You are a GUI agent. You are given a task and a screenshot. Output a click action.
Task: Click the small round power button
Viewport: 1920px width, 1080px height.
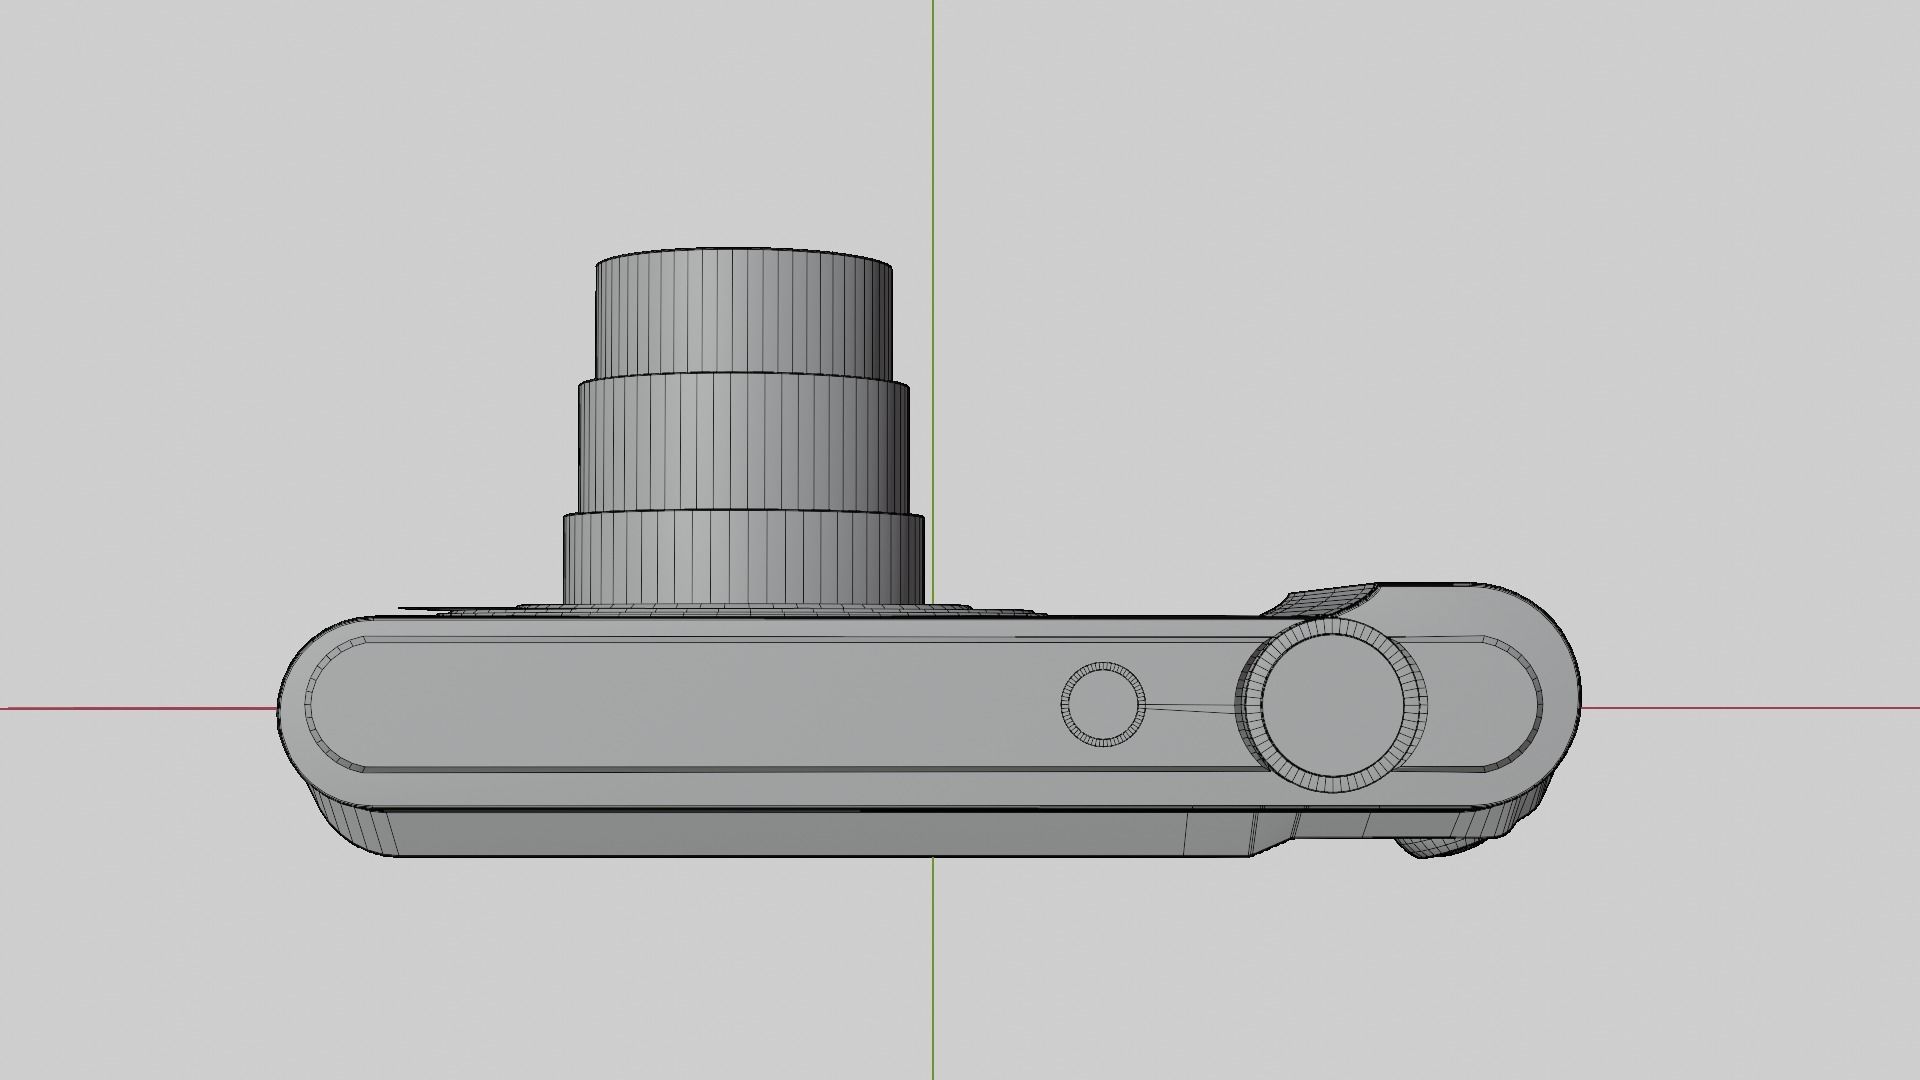[1101, 704]
